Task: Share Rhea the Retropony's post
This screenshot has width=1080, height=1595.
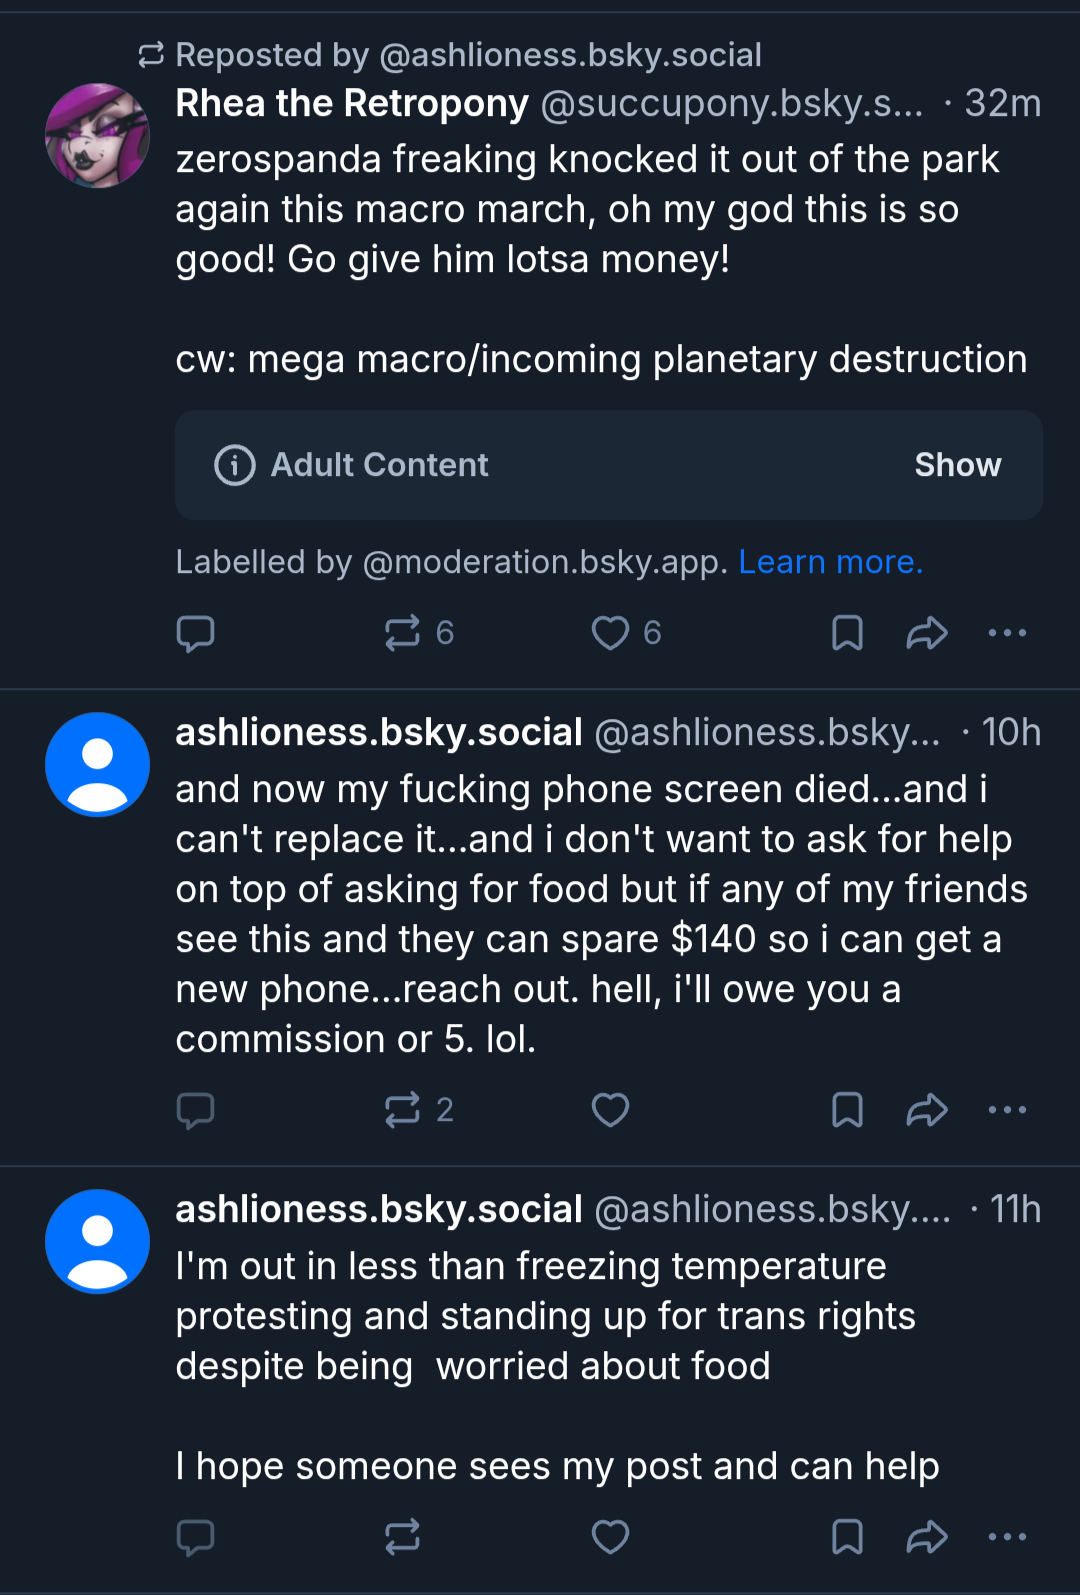Action: tap(927, 633)
